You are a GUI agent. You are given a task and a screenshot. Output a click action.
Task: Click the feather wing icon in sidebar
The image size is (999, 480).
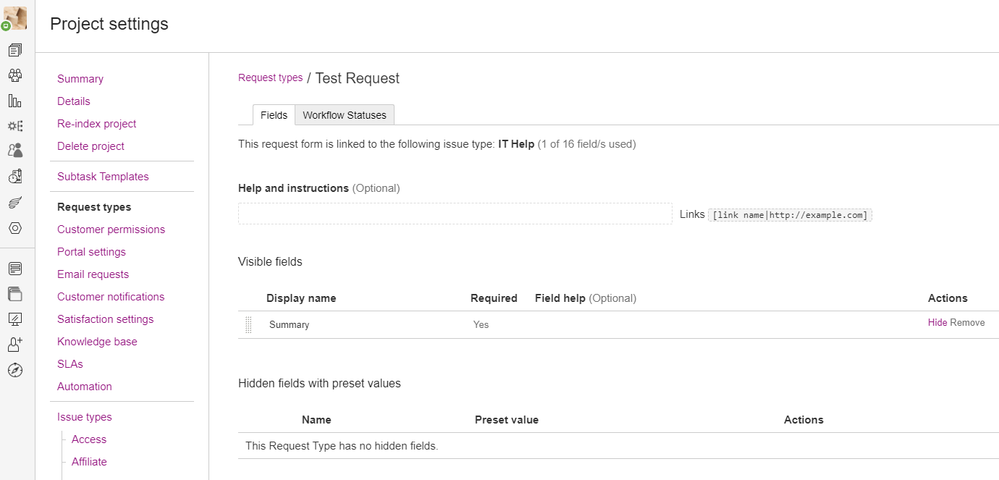(15, 203)
